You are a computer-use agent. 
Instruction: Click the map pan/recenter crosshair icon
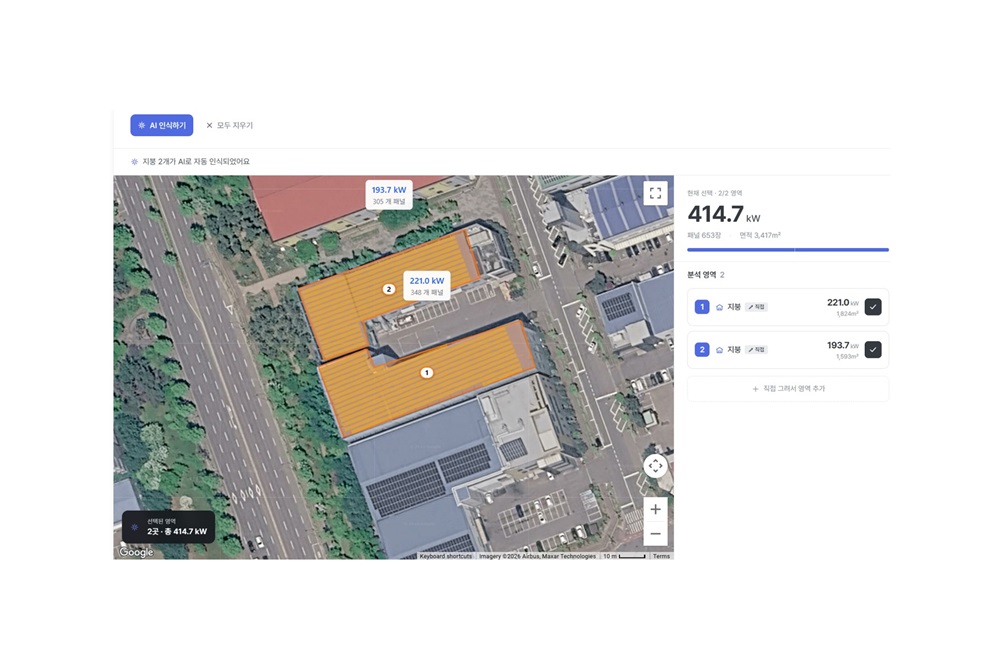coord(655,466)
